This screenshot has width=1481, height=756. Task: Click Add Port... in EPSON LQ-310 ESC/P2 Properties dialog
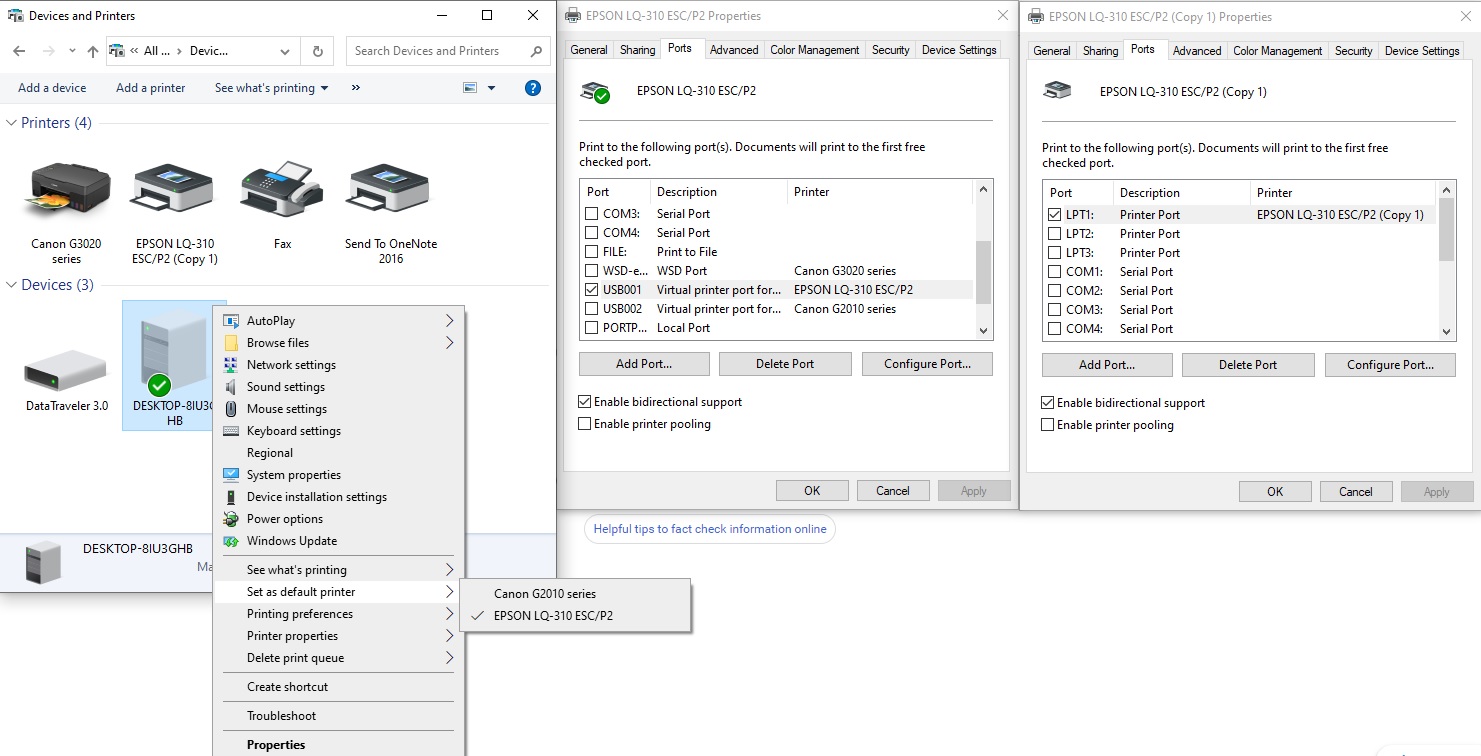point(644,364)
